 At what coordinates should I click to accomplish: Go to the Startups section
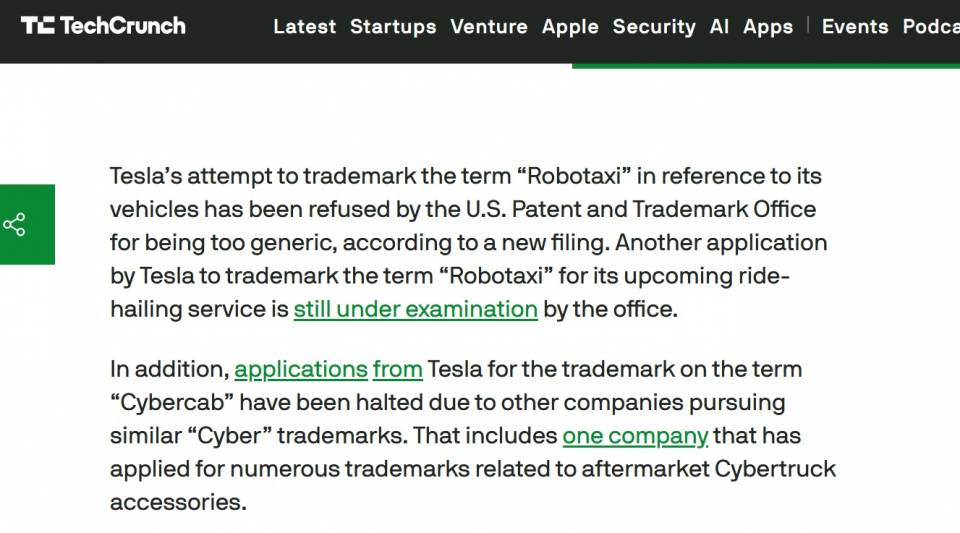point(393,26)
